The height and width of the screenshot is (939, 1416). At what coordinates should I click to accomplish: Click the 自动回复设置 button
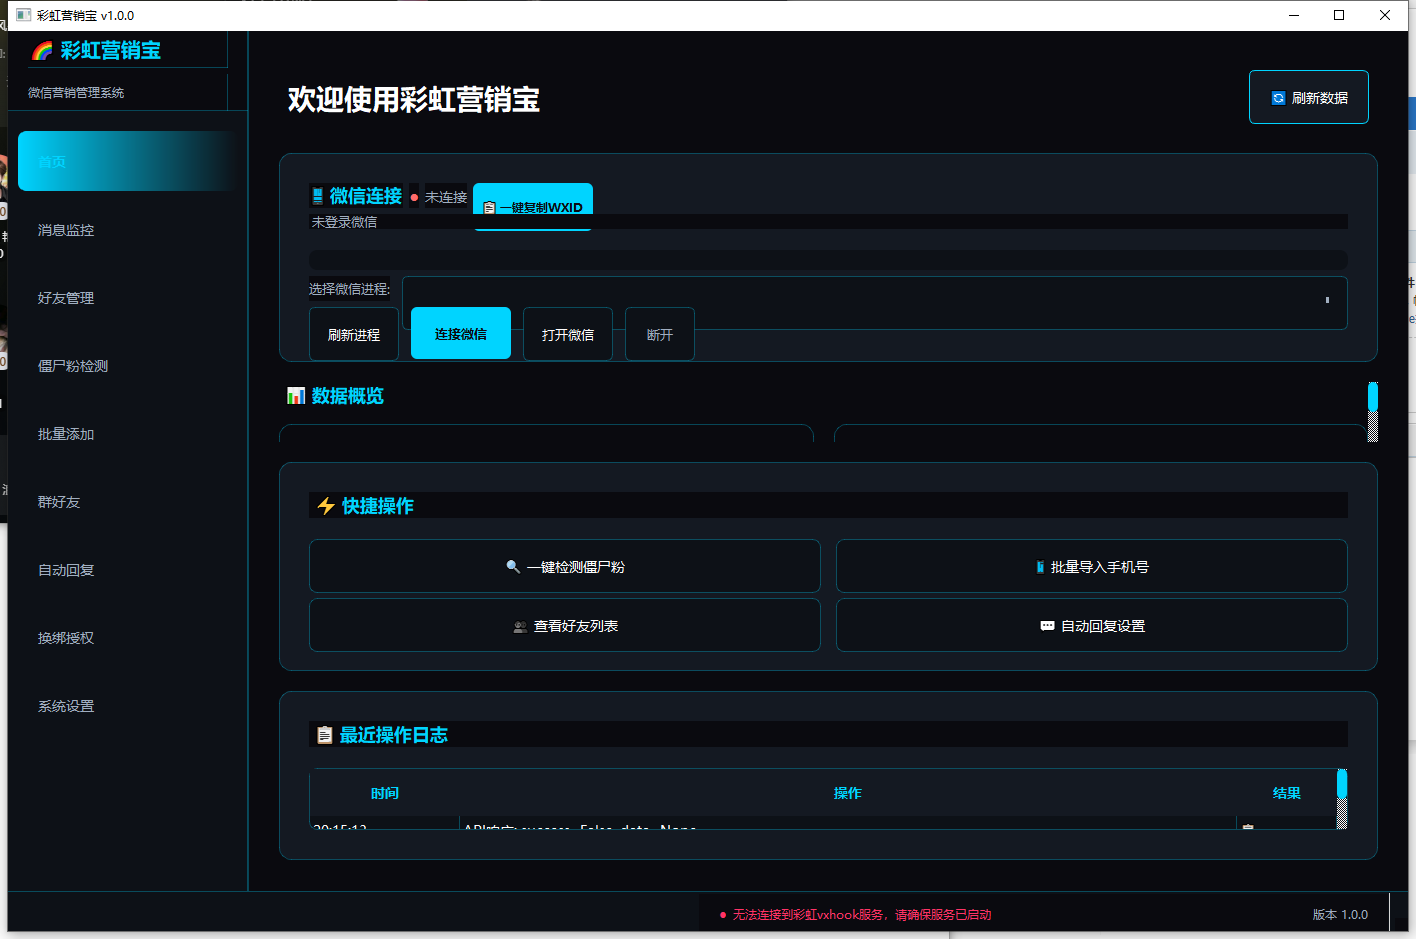tap(1092, 625)
